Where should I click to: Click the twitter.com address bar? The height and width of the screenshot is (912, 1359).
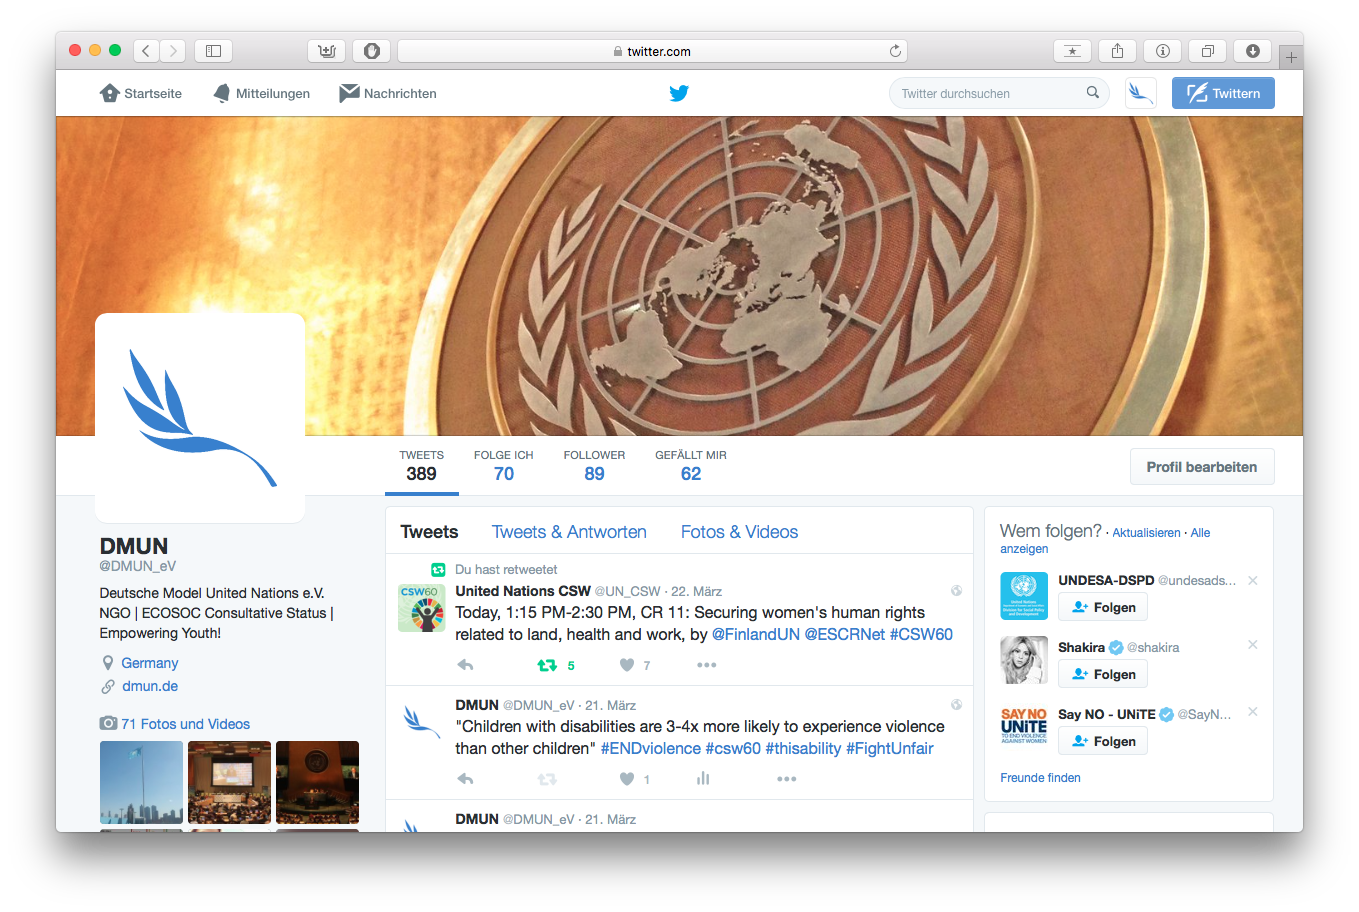(x=652, y=51)
